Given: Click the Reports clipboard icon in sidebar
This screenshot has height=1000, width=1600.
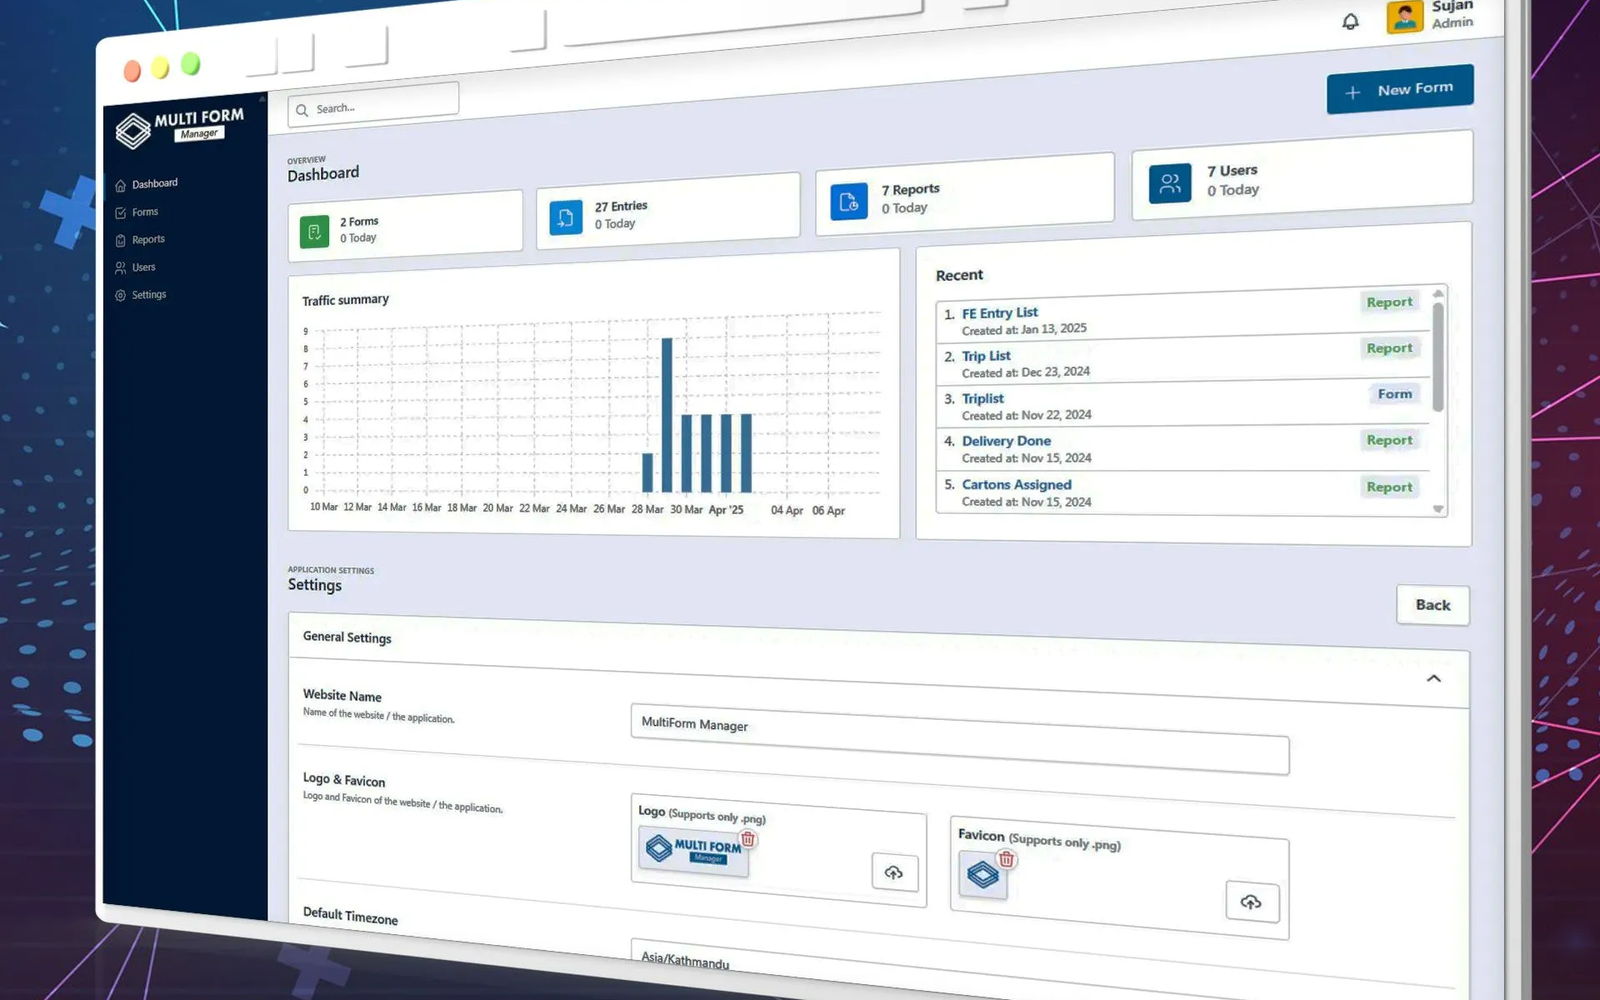Looking at the screenshot, I should [x=120, y=240].
